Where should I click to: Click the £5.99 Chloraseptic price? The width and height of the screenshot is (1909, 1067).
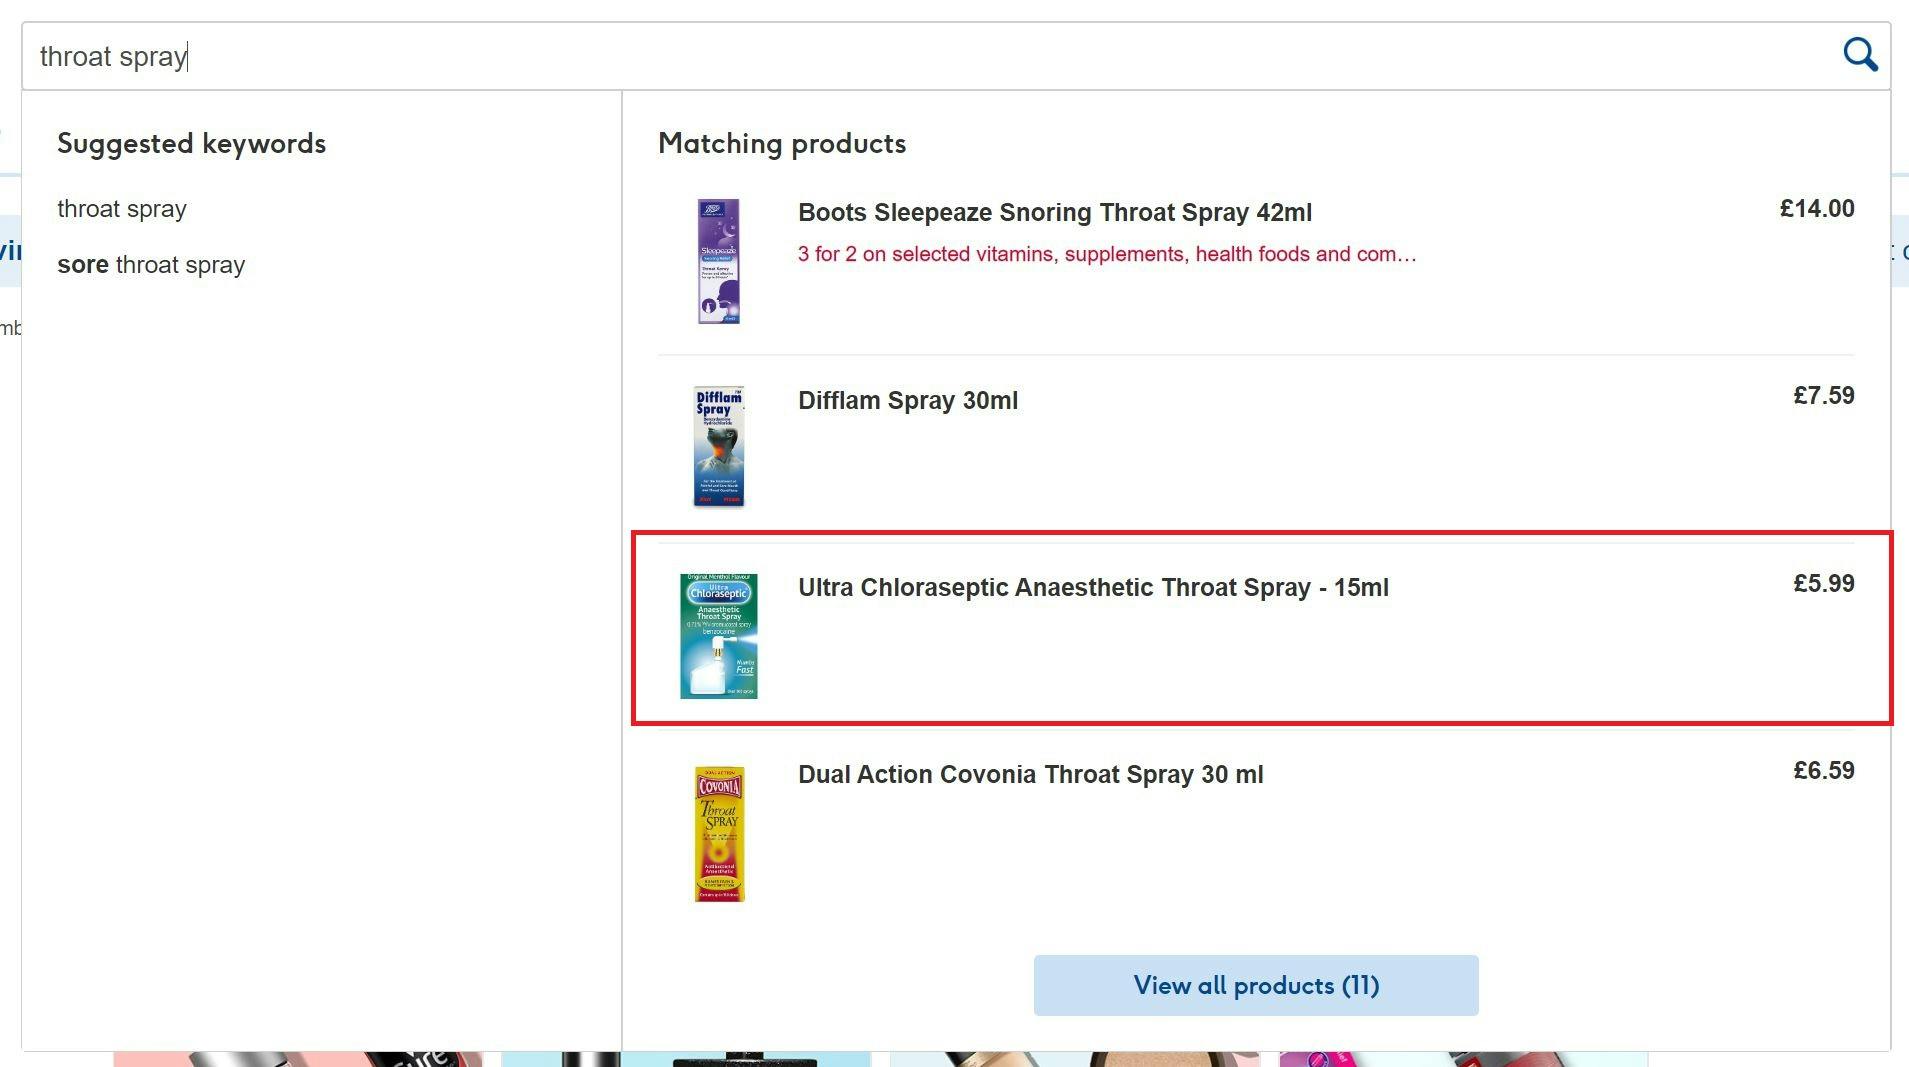tap(1823, 584)
